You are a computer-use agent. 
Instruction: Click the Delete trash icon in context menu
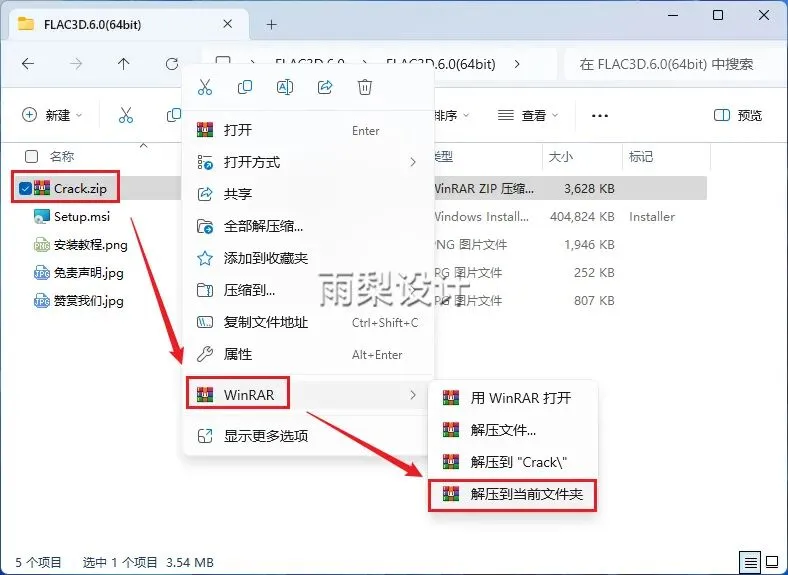365,87
